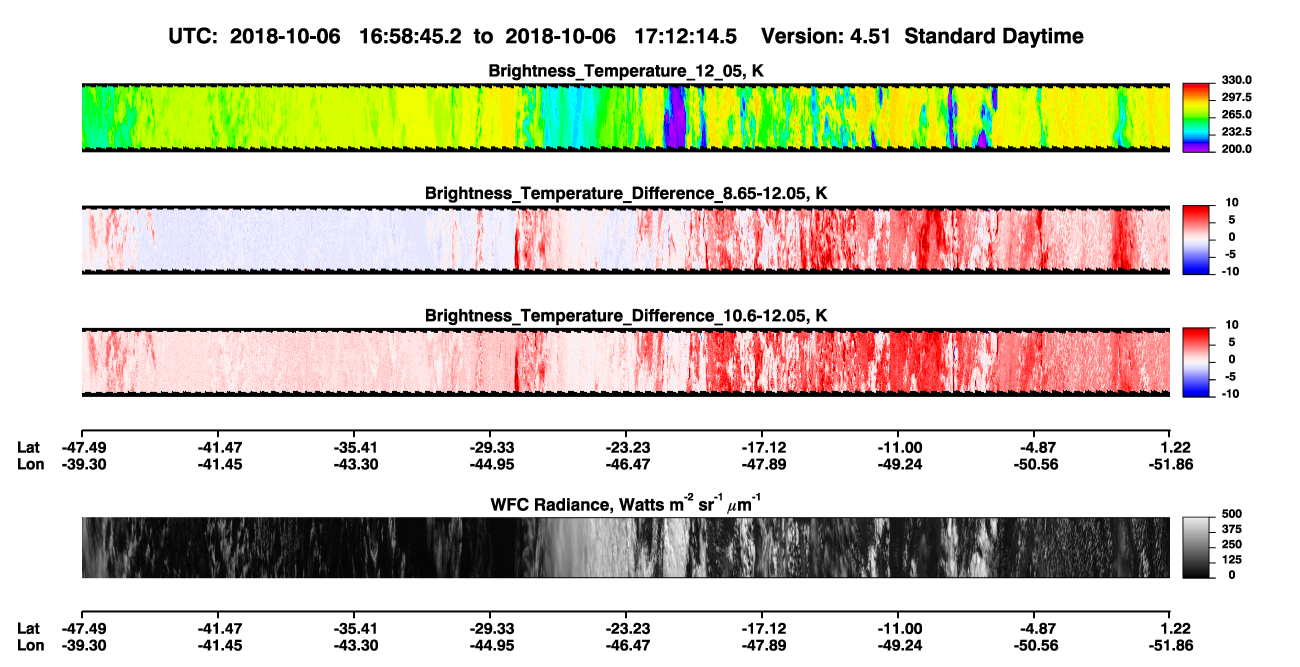Click latitude -29.33 on the axis above WFC title
Viewport: 1300px width, 667px height.
coord(490,447)
